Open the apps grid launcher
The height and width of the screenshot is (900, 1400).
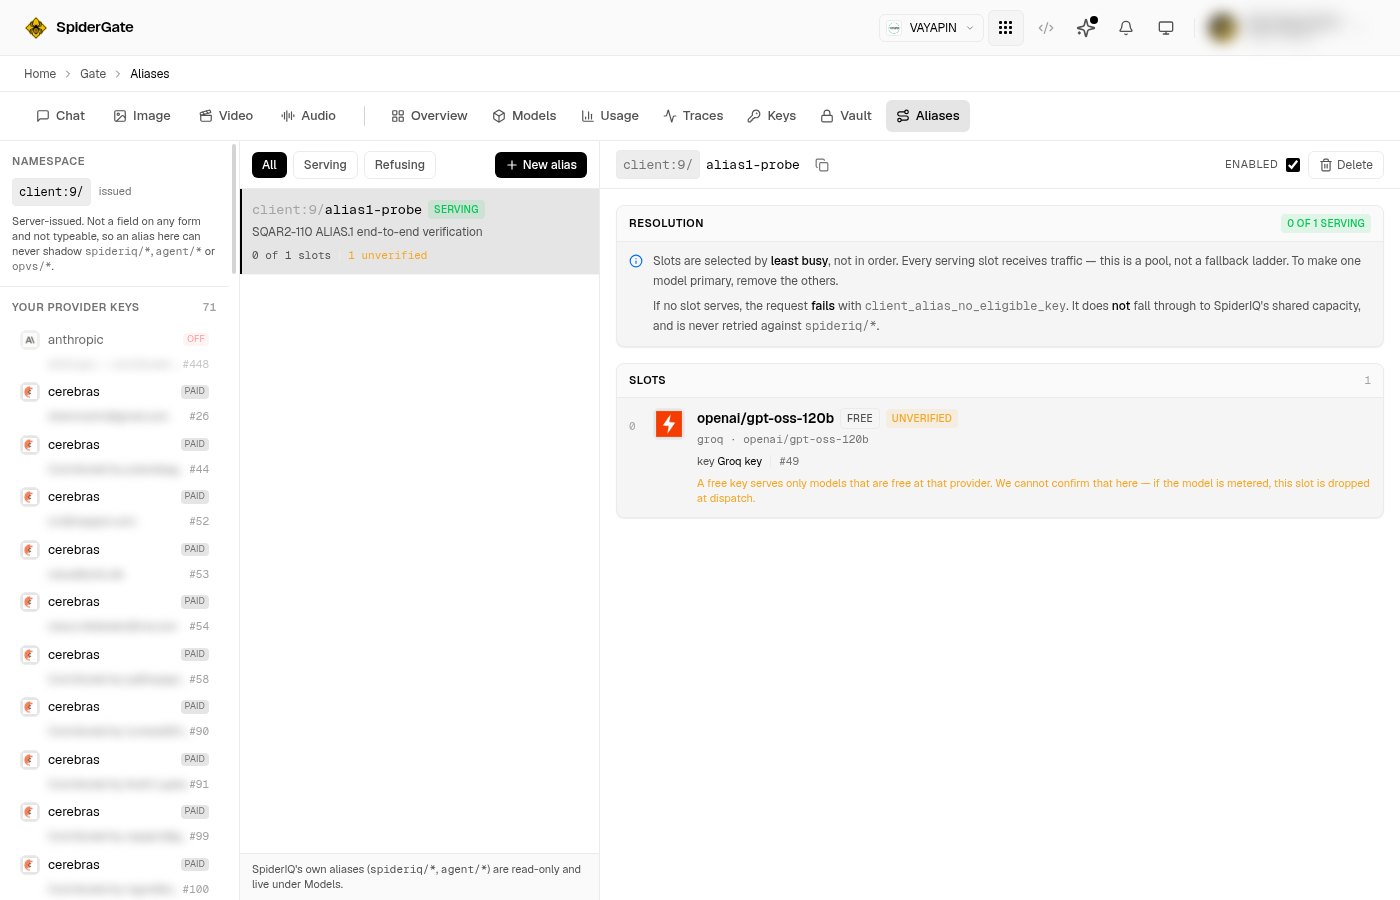tap(1006, 28)
